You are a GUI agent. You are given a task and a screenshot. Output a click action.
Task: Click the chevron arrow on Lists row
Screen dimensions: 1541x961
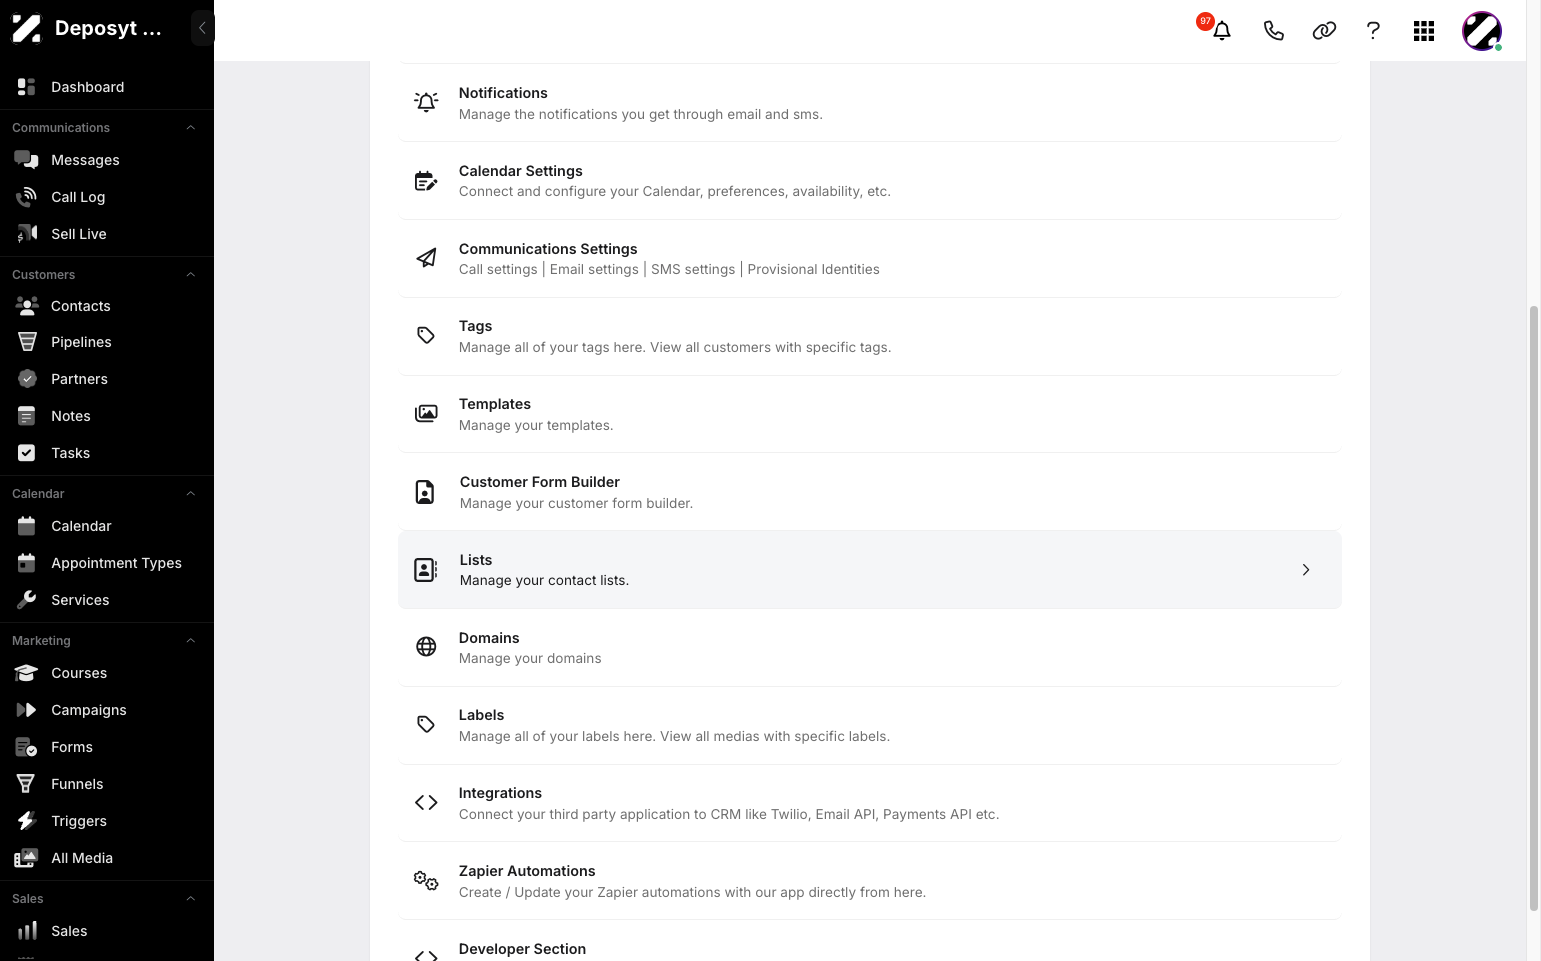tap(1306, 570)
